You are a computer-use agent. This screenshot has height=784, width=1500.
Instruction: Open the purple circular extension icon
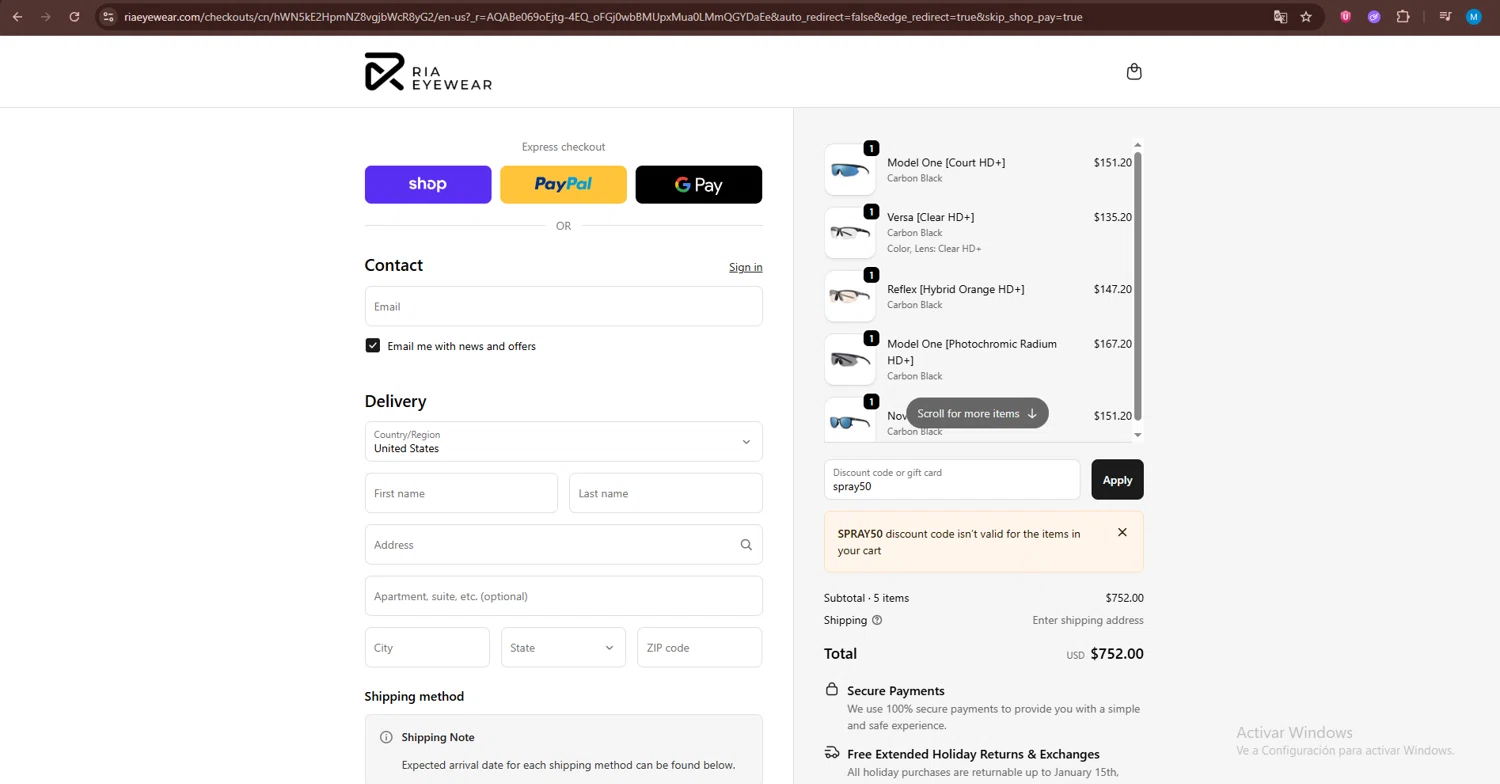click(x=1374, y=17)
